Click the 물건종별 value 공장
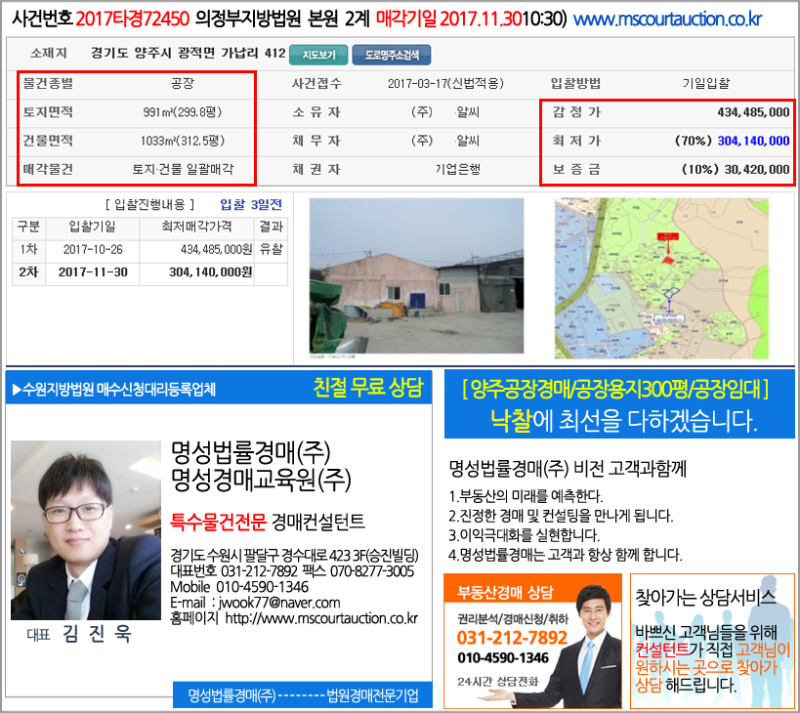Screen dimensions: 800x713 point(183,83)
